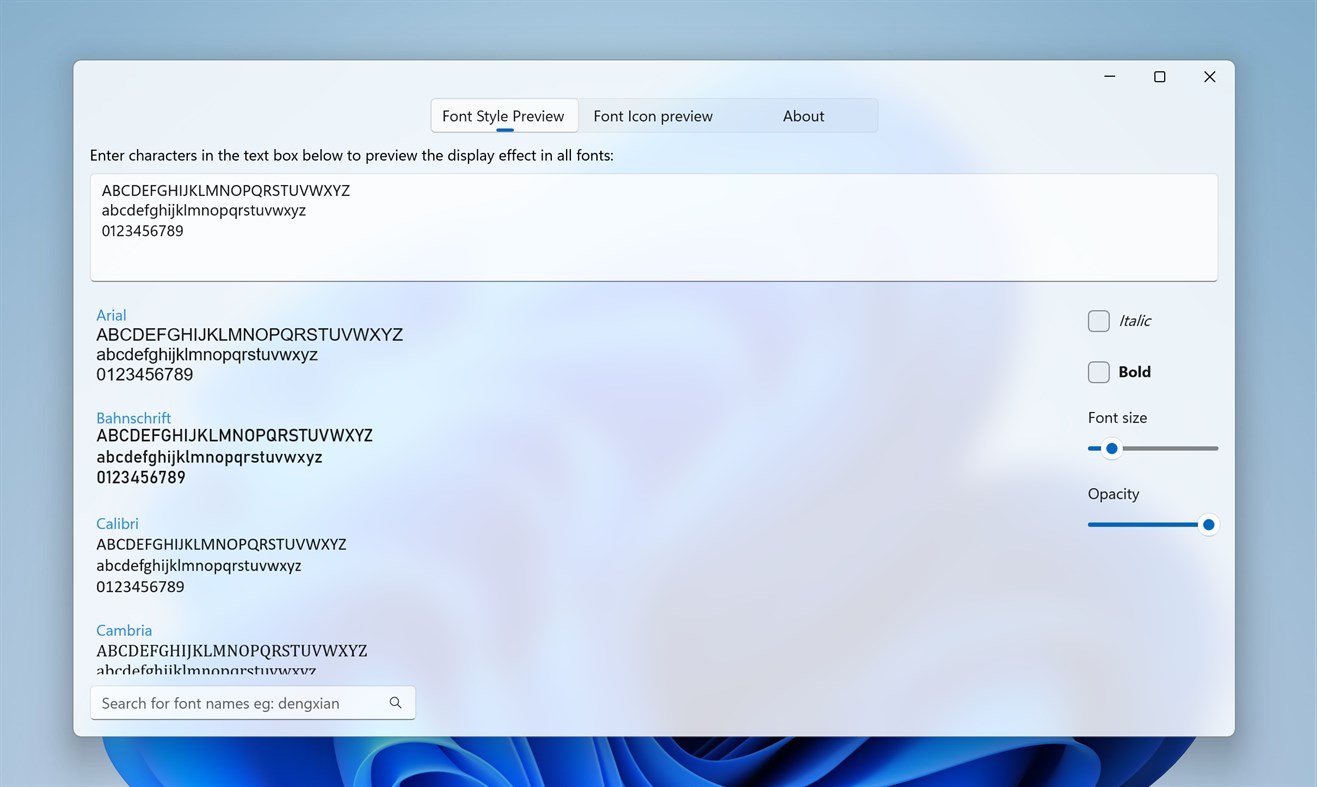
Task: Click the Italic label text
Action: [1135, 321]
